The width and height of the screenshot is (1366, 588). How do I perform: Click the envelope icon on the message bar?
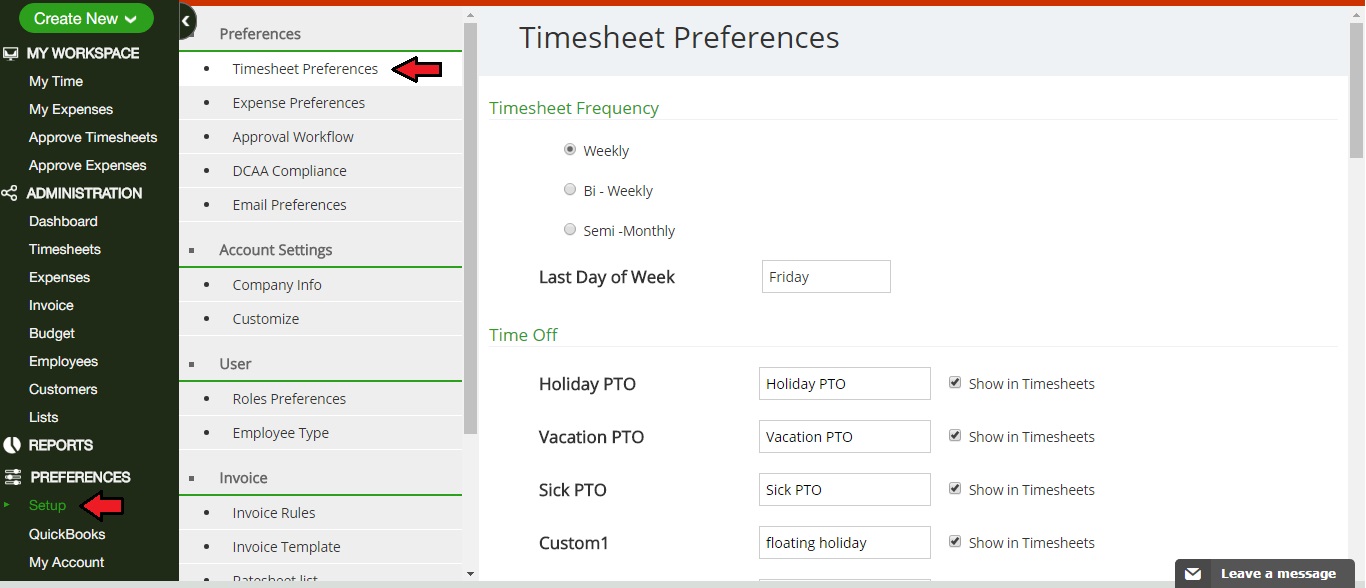(x=1192, y=574)
